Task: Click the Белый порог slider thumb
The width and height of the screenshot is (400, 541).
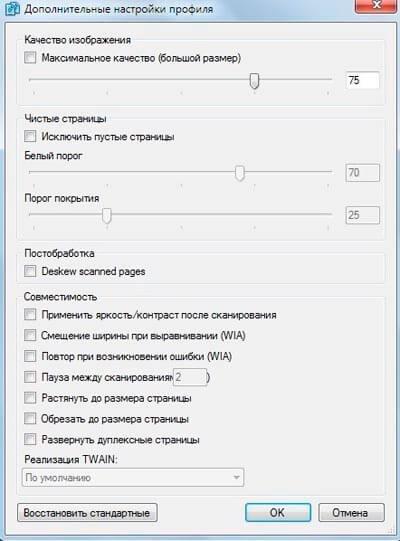Action: [240, 173]
